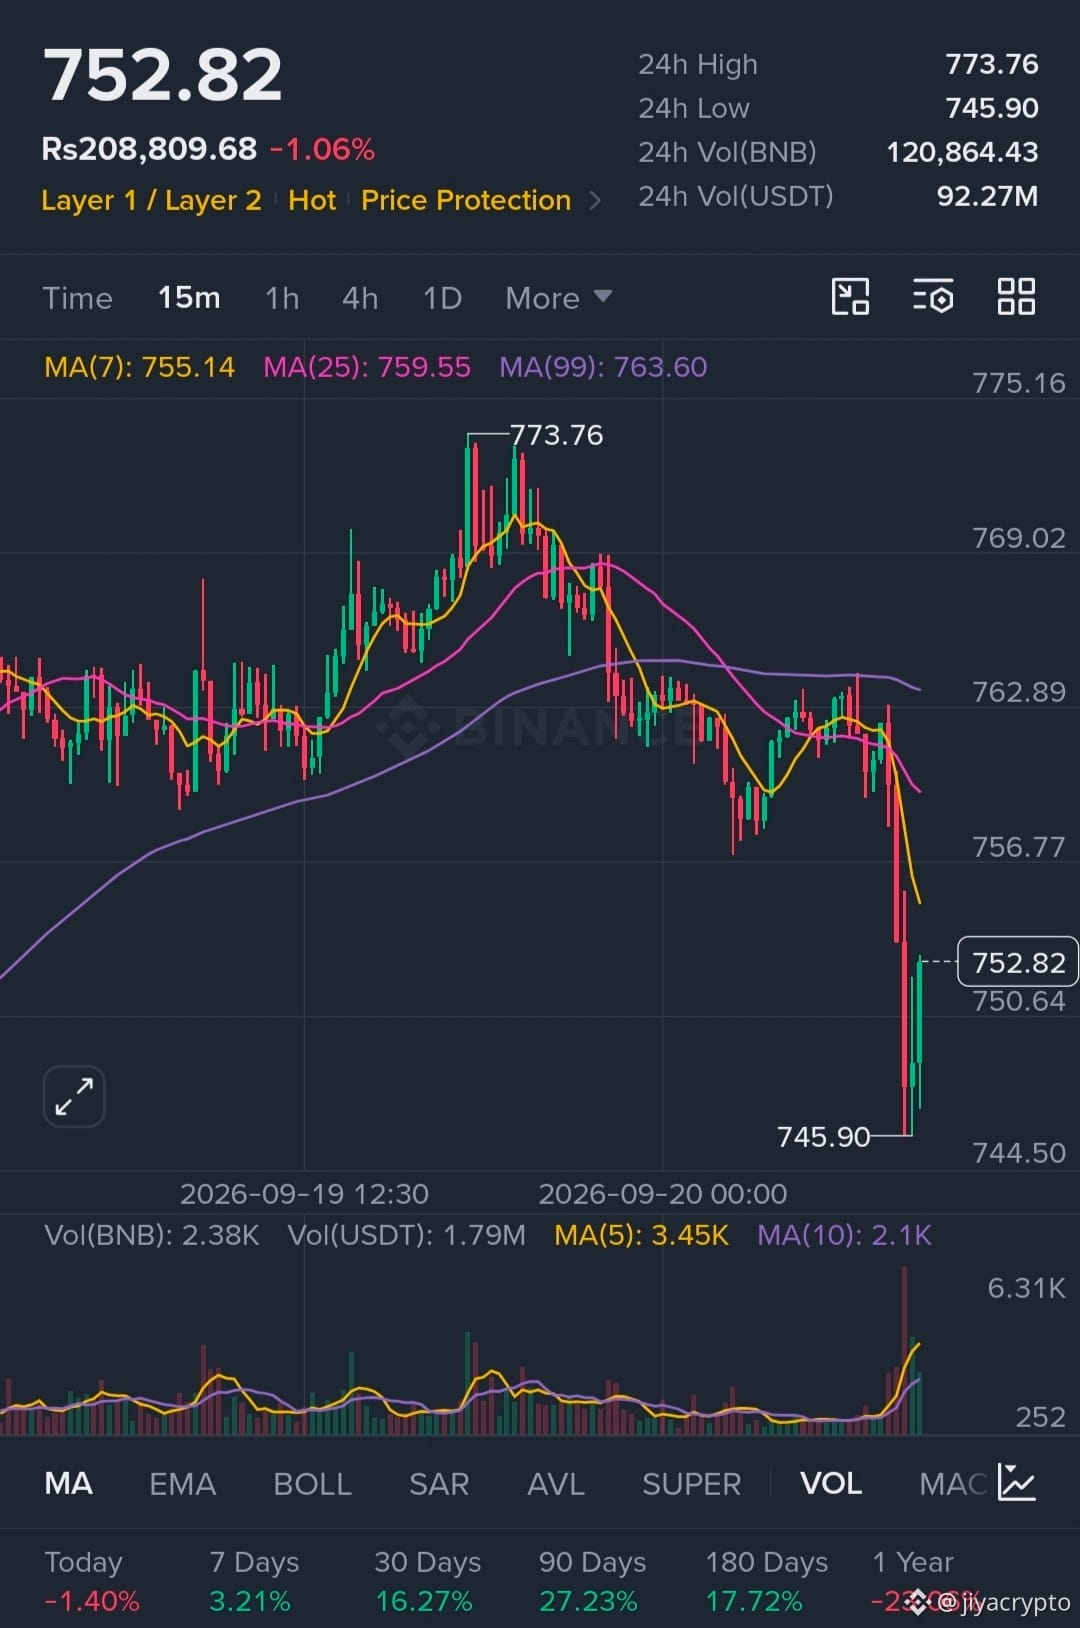Expand the More timeframe dropdown

558,298
